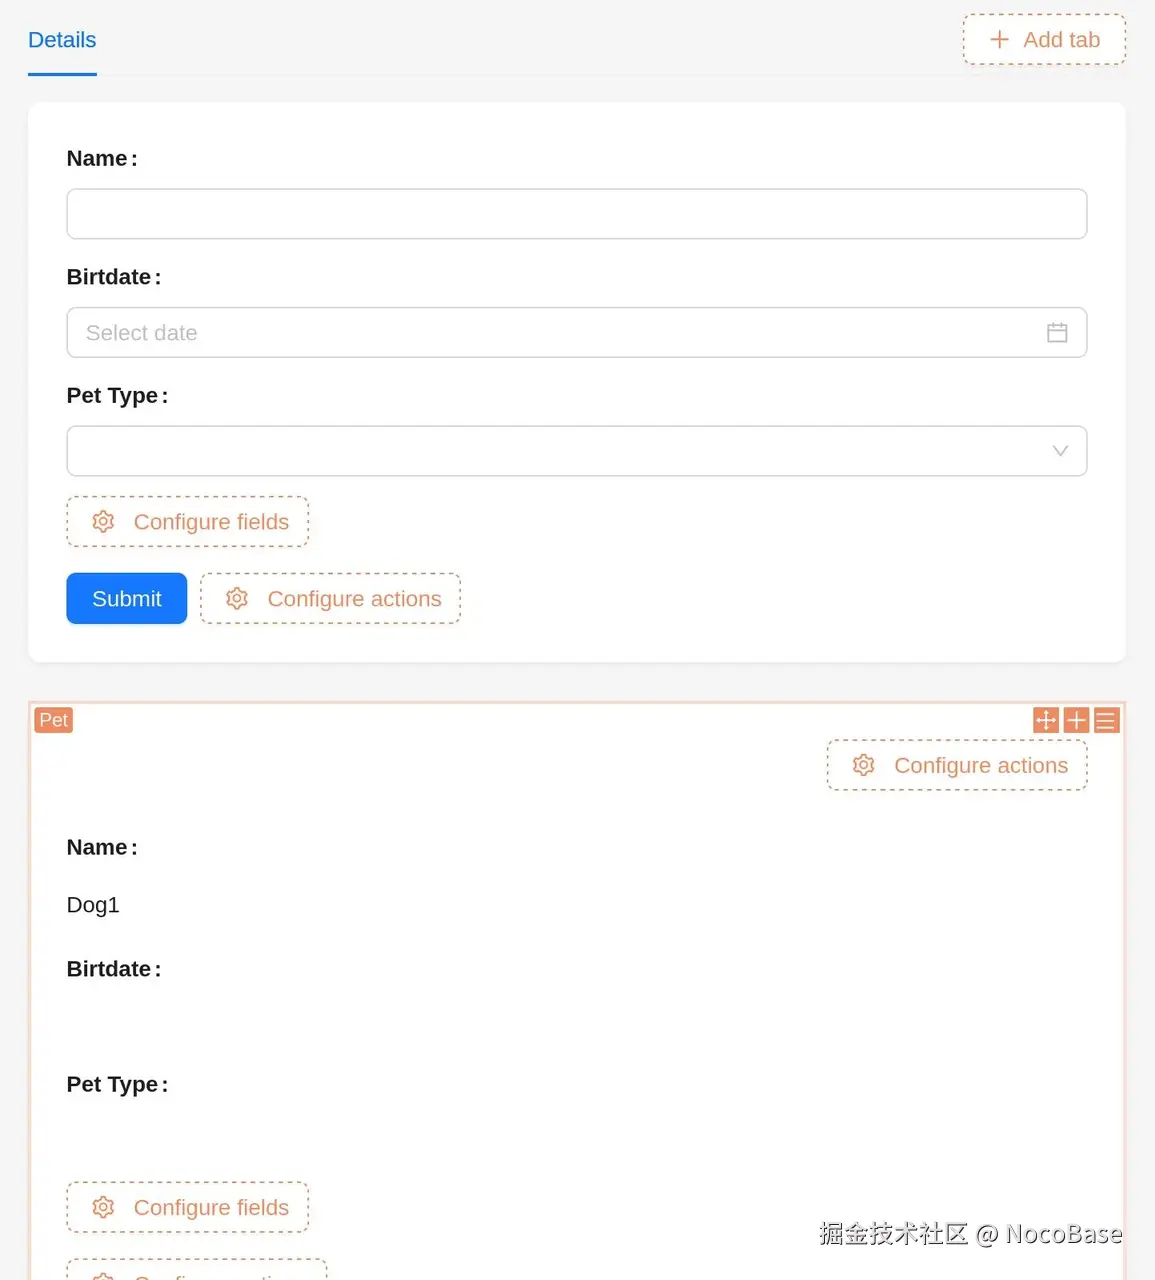The width and height of the screenshot is (1155, 1280).
Task: Click gear icon in Pet block Configure actions
Action: coord(864,766)
